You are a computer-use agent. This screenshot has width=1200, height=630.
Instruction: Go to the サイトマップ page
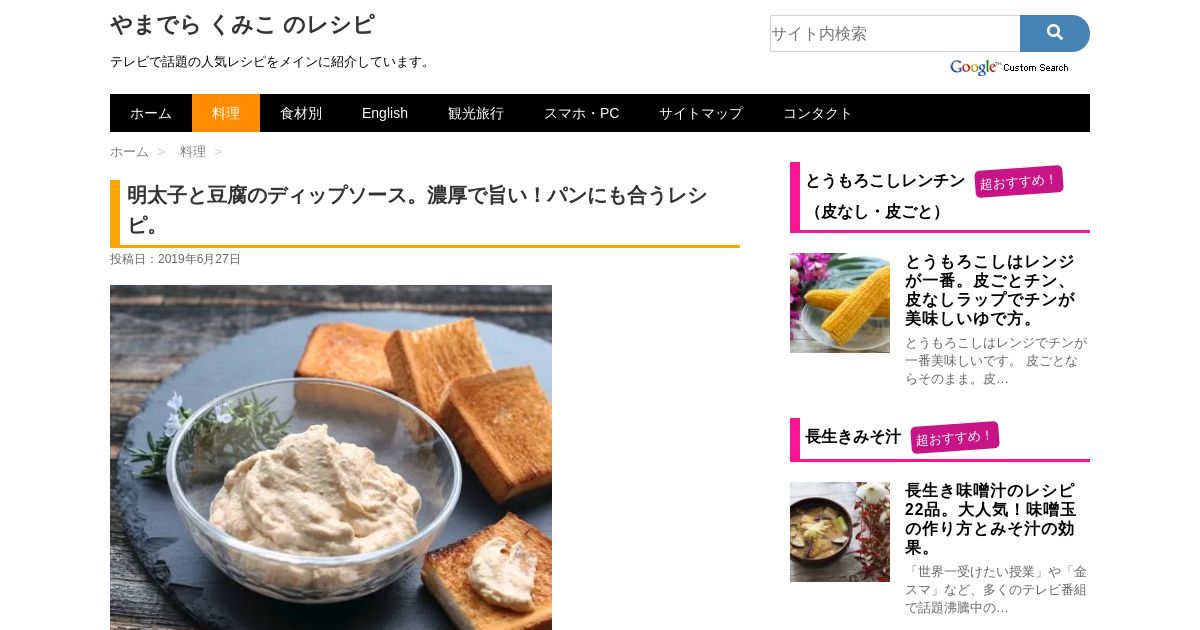(701, 113)
